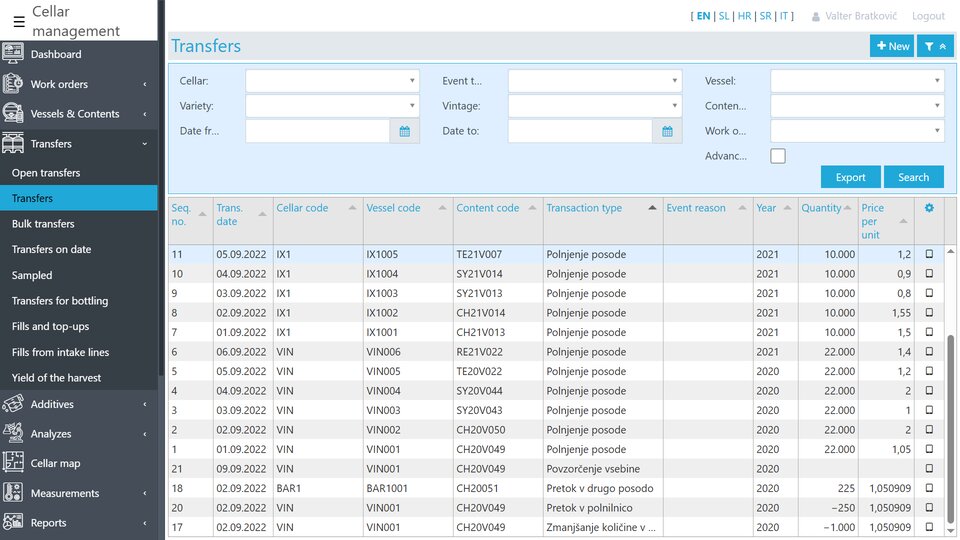Click the Dashboard icon in sidebar

tap(13, 54)
